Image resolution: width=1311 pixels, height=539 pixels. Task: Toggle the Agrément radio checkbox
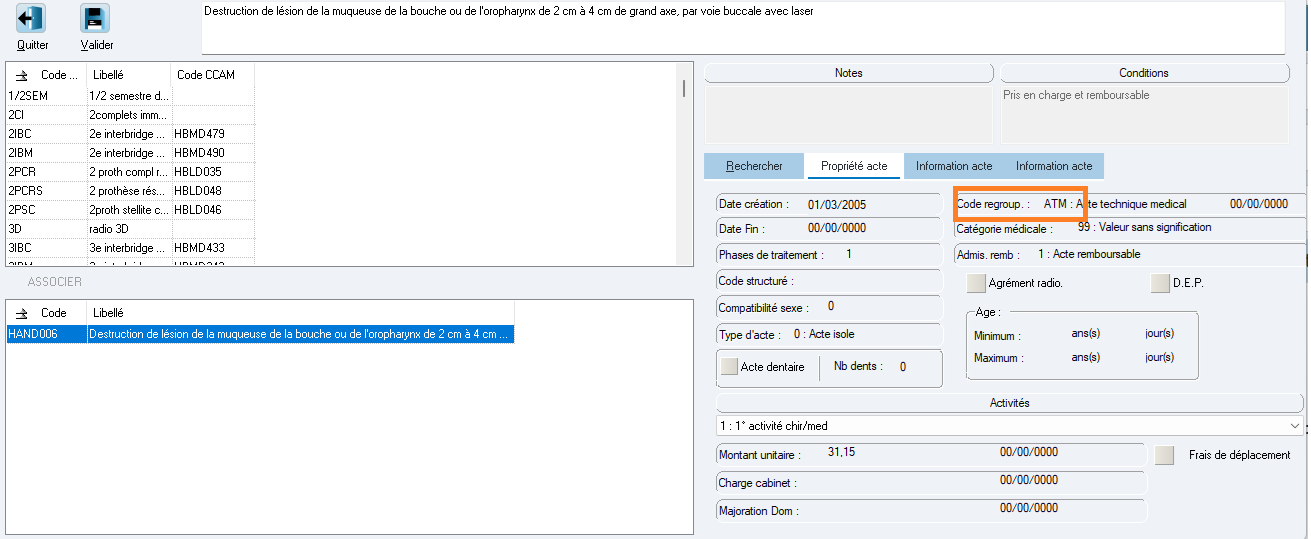click(977, 283)
